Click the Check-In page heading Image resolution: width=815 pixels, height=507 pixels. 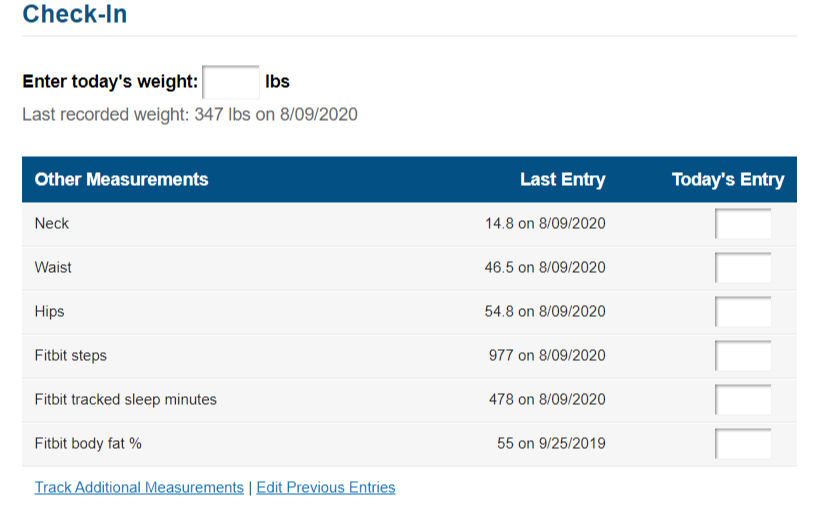coord(75,14)
